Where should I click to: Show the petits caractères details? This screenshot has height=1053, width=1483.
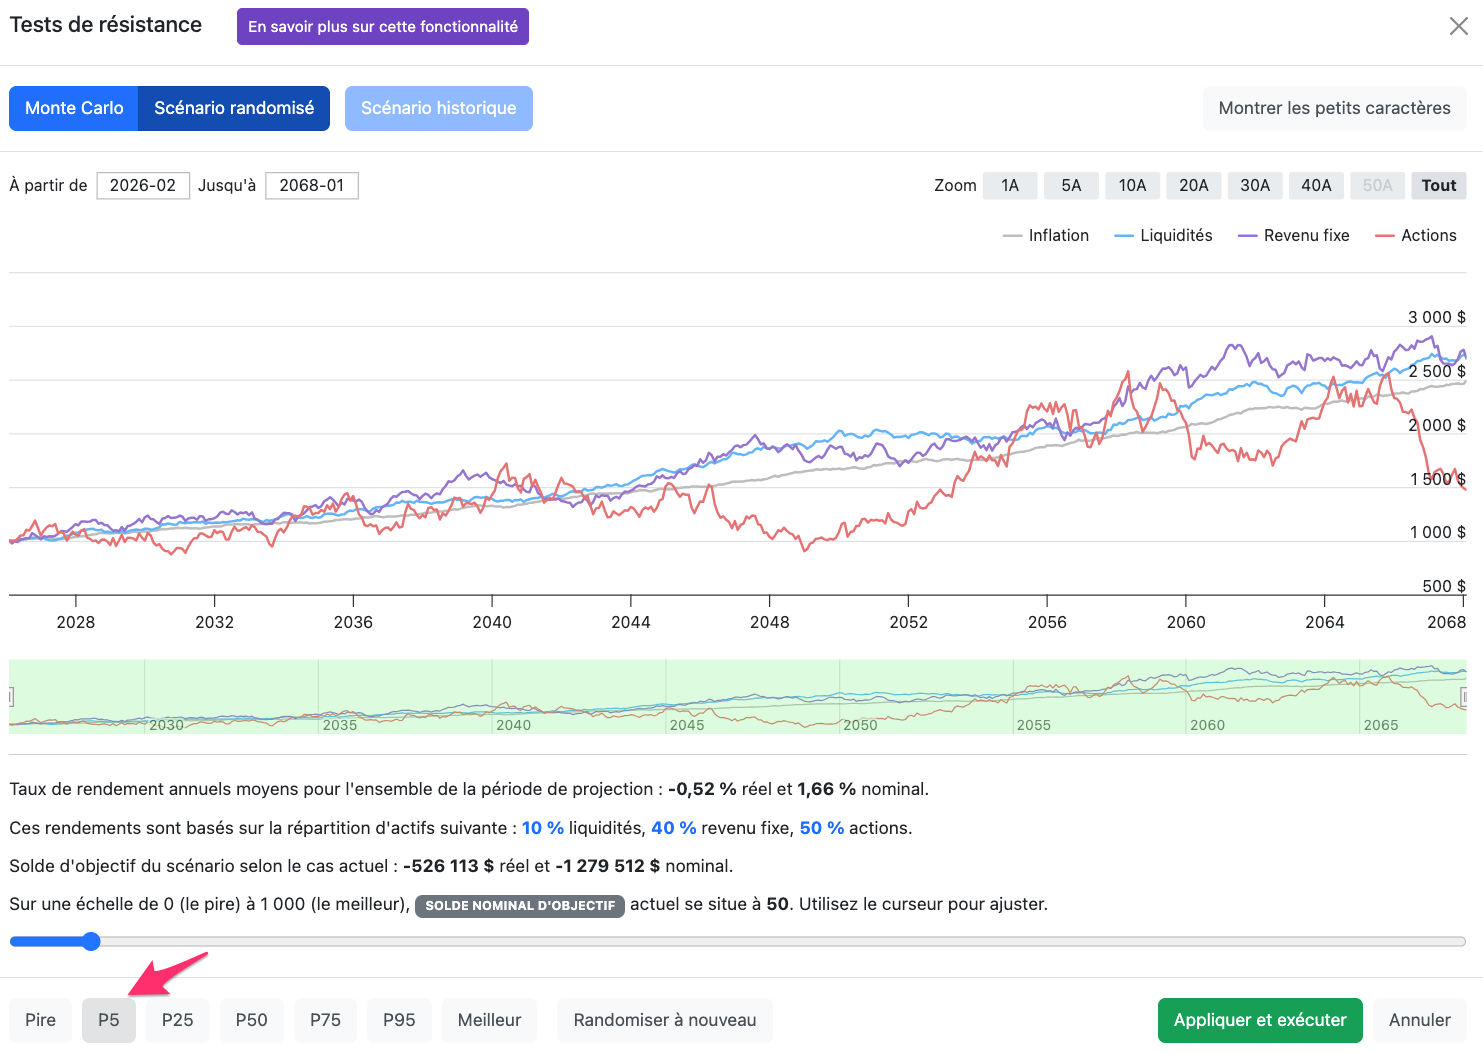tap(1334, 108)
